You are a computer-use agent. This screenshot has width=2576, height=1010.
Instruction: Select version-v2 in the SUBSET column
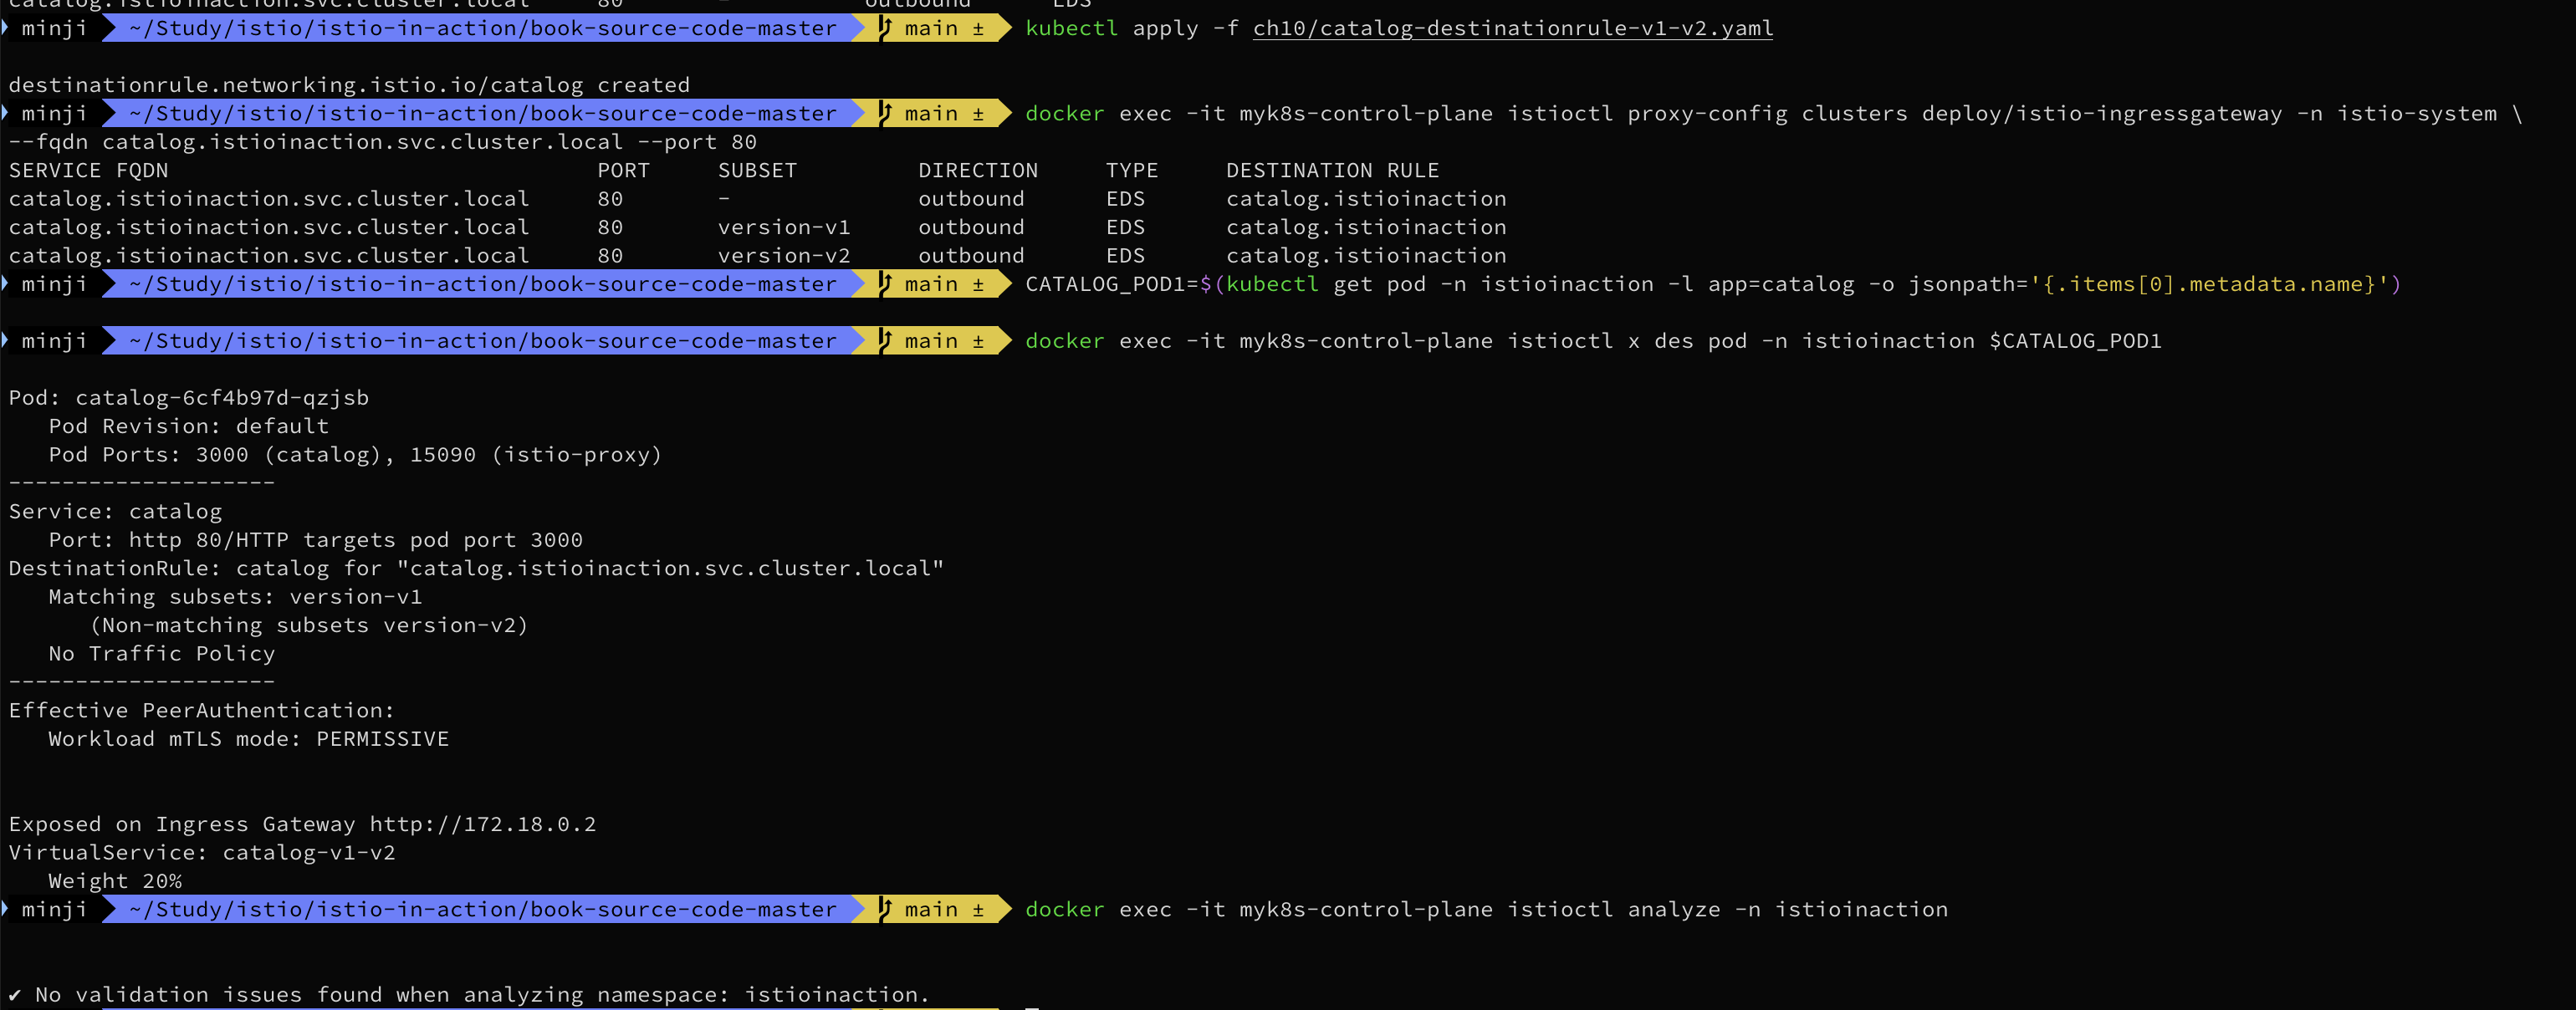[x=784, y=256]
